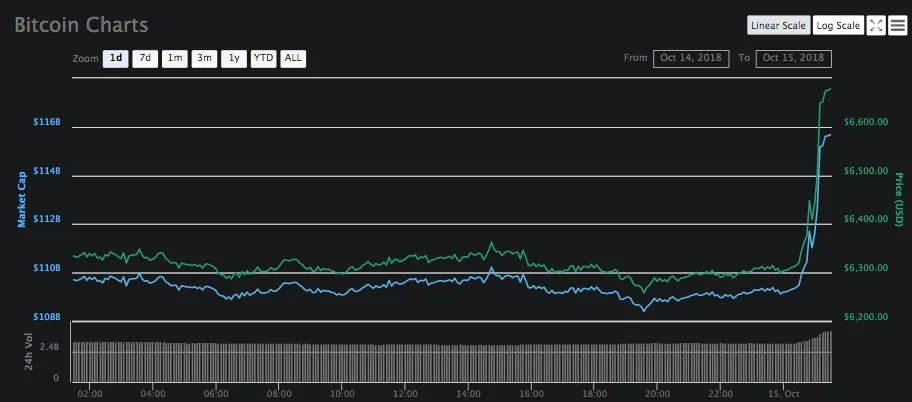
Task: Click the $6,300.00 price tick
Action: tap(865, 268)
